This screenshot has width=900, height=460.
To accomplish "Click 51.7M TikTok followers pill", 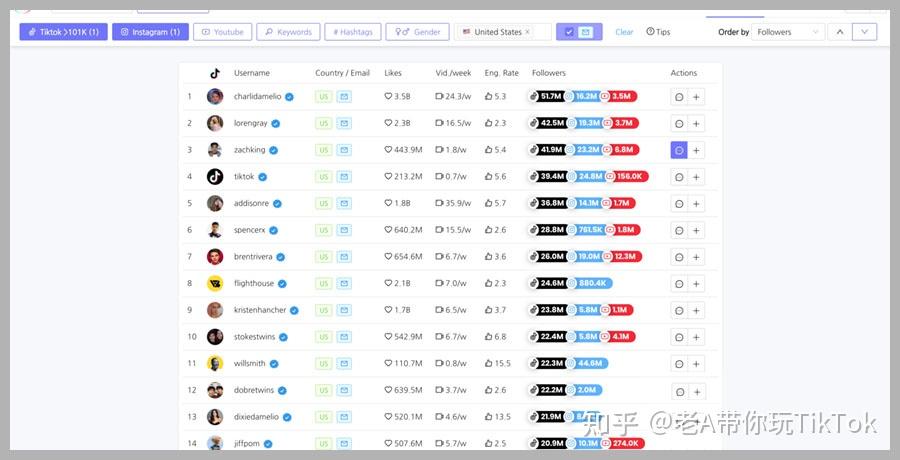I will coord(548,96).
